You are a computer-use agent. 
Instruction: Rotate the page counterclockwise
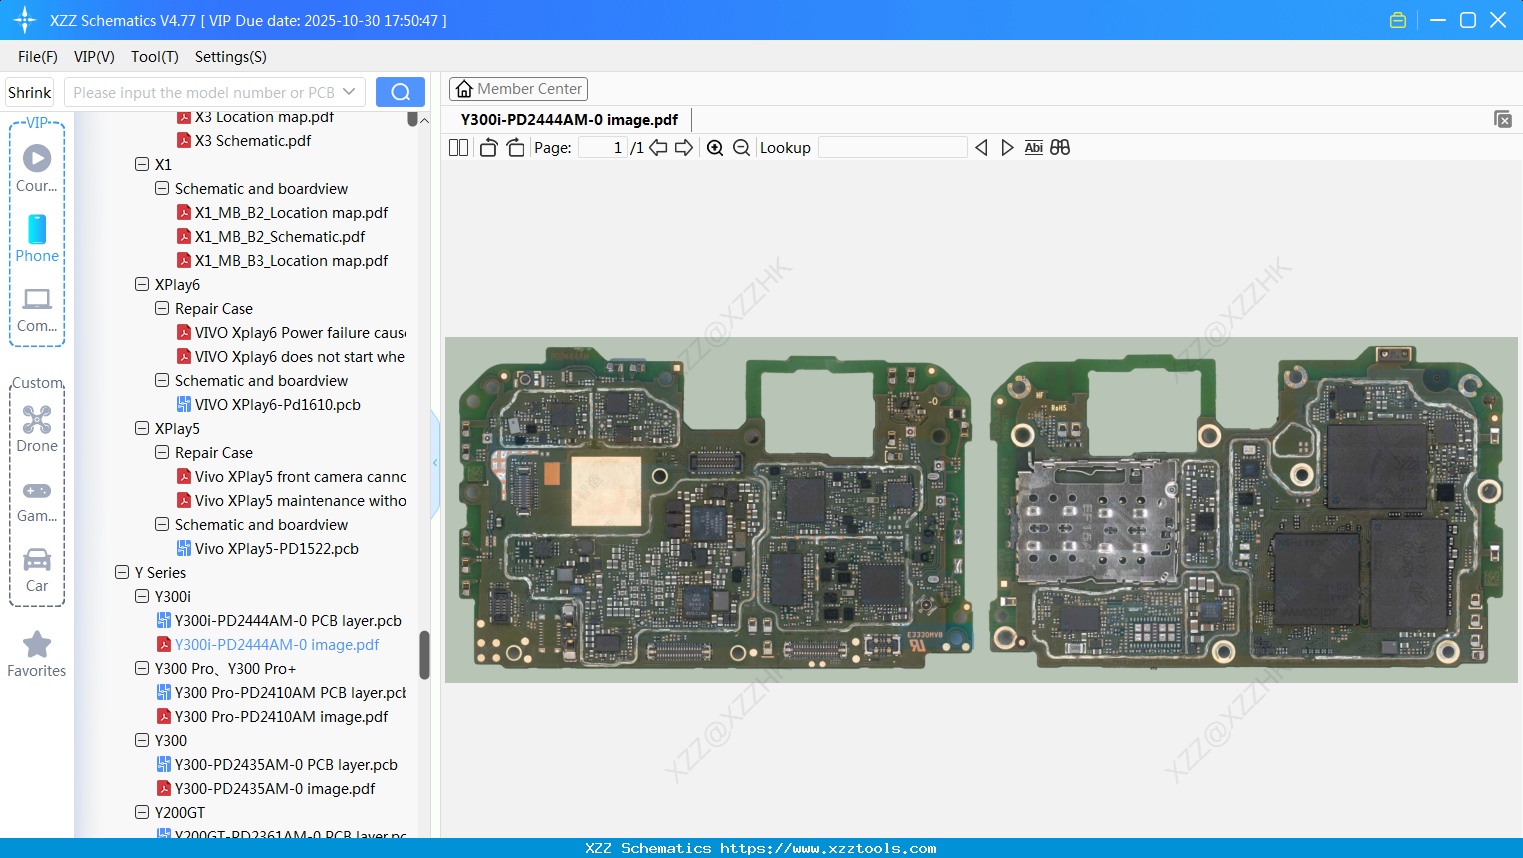487,147
